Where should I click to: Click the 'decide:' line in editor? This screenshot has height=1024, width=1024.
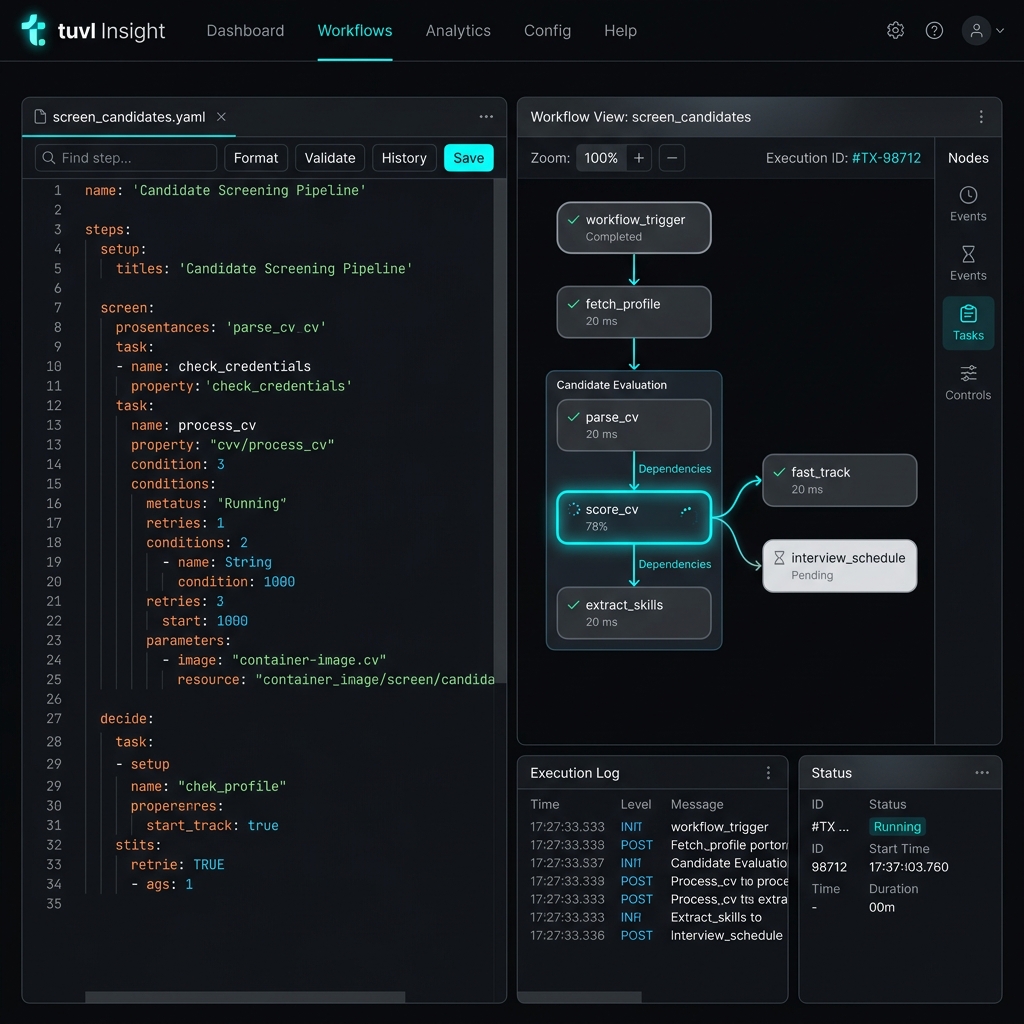[x=127, y=718]
